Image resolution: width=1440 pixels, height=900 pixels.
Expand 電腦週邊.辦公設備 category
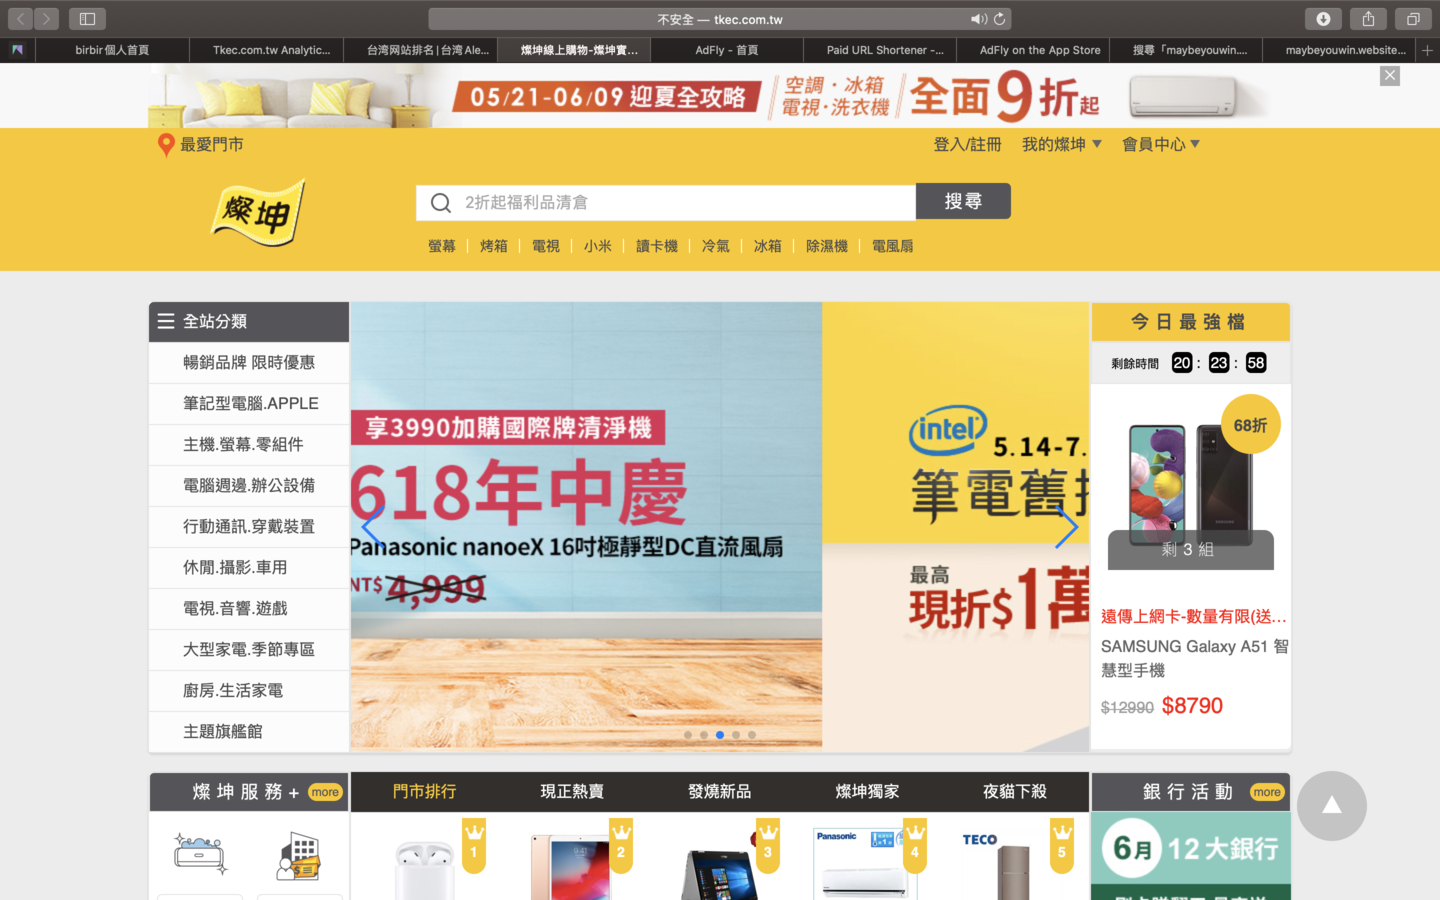(249, 486)
